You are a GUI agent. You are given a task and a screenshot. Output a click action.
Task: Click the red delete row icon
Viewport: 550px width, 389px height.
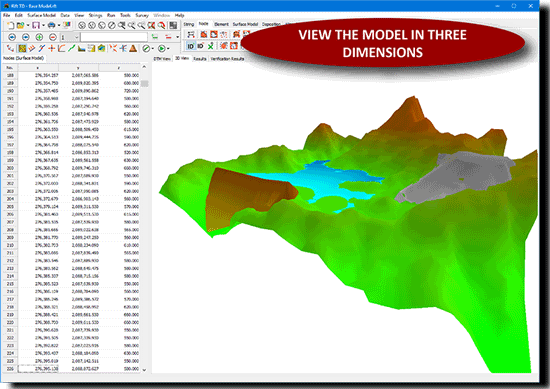pyautogui.click(x=168, y=37)
